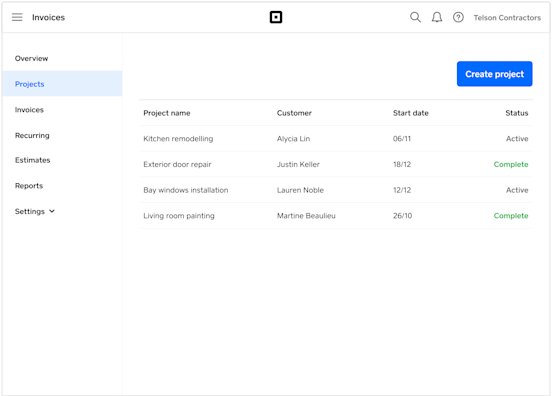This screenshot has width=552, height=396.
Task: Open Estimates in sidebar
Action: [x=32, y=160]
